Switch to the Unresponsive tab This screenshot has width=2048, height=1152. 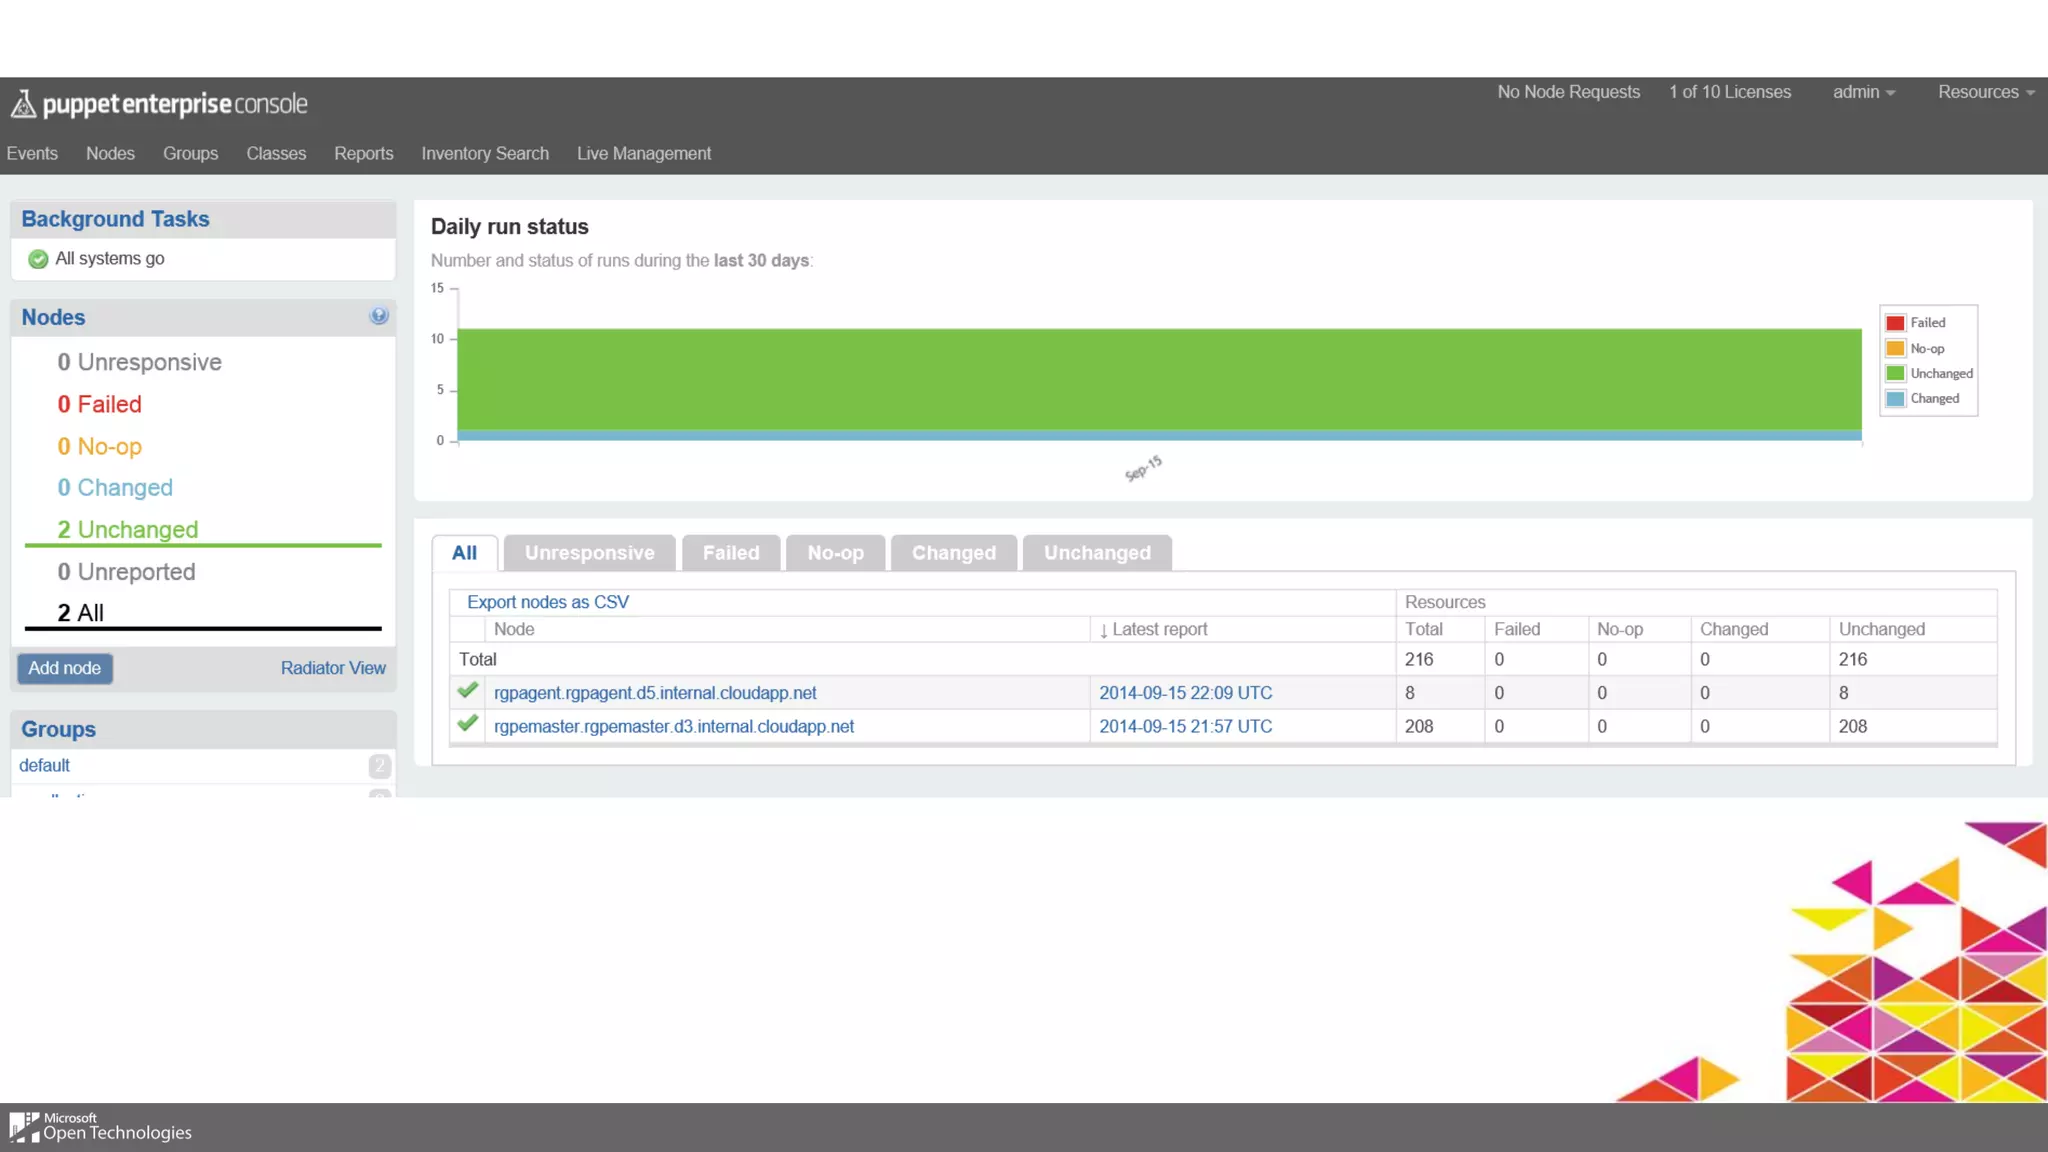coord(589,553)
